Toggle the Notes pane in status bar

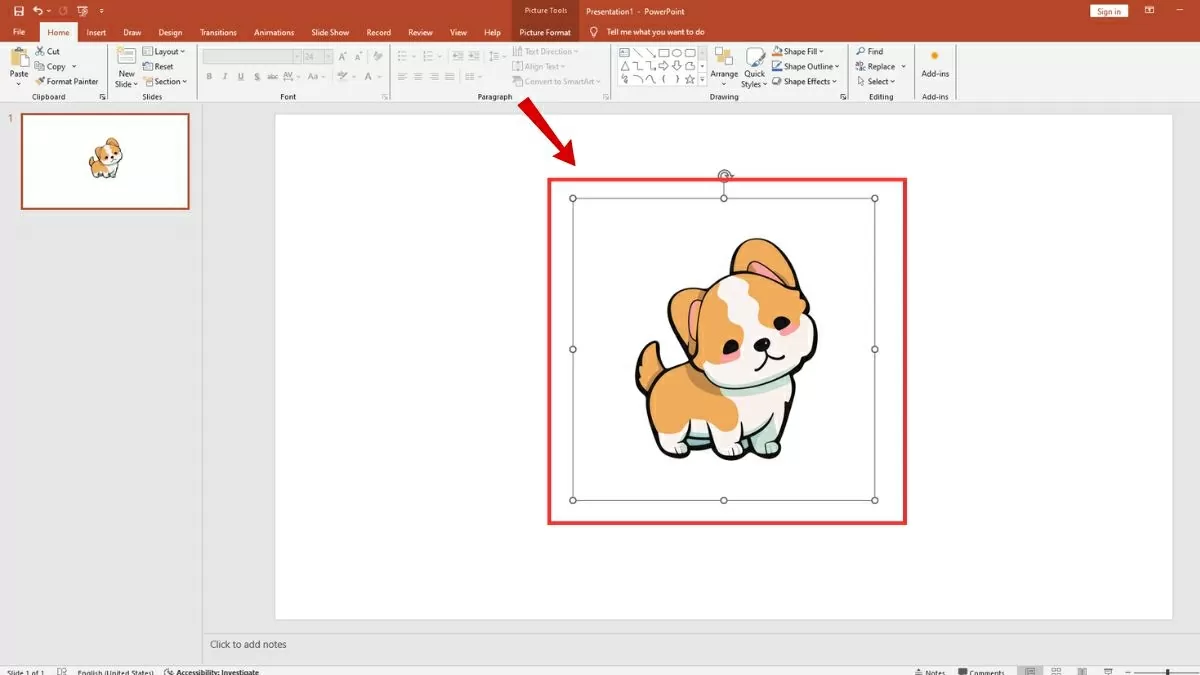929,671
